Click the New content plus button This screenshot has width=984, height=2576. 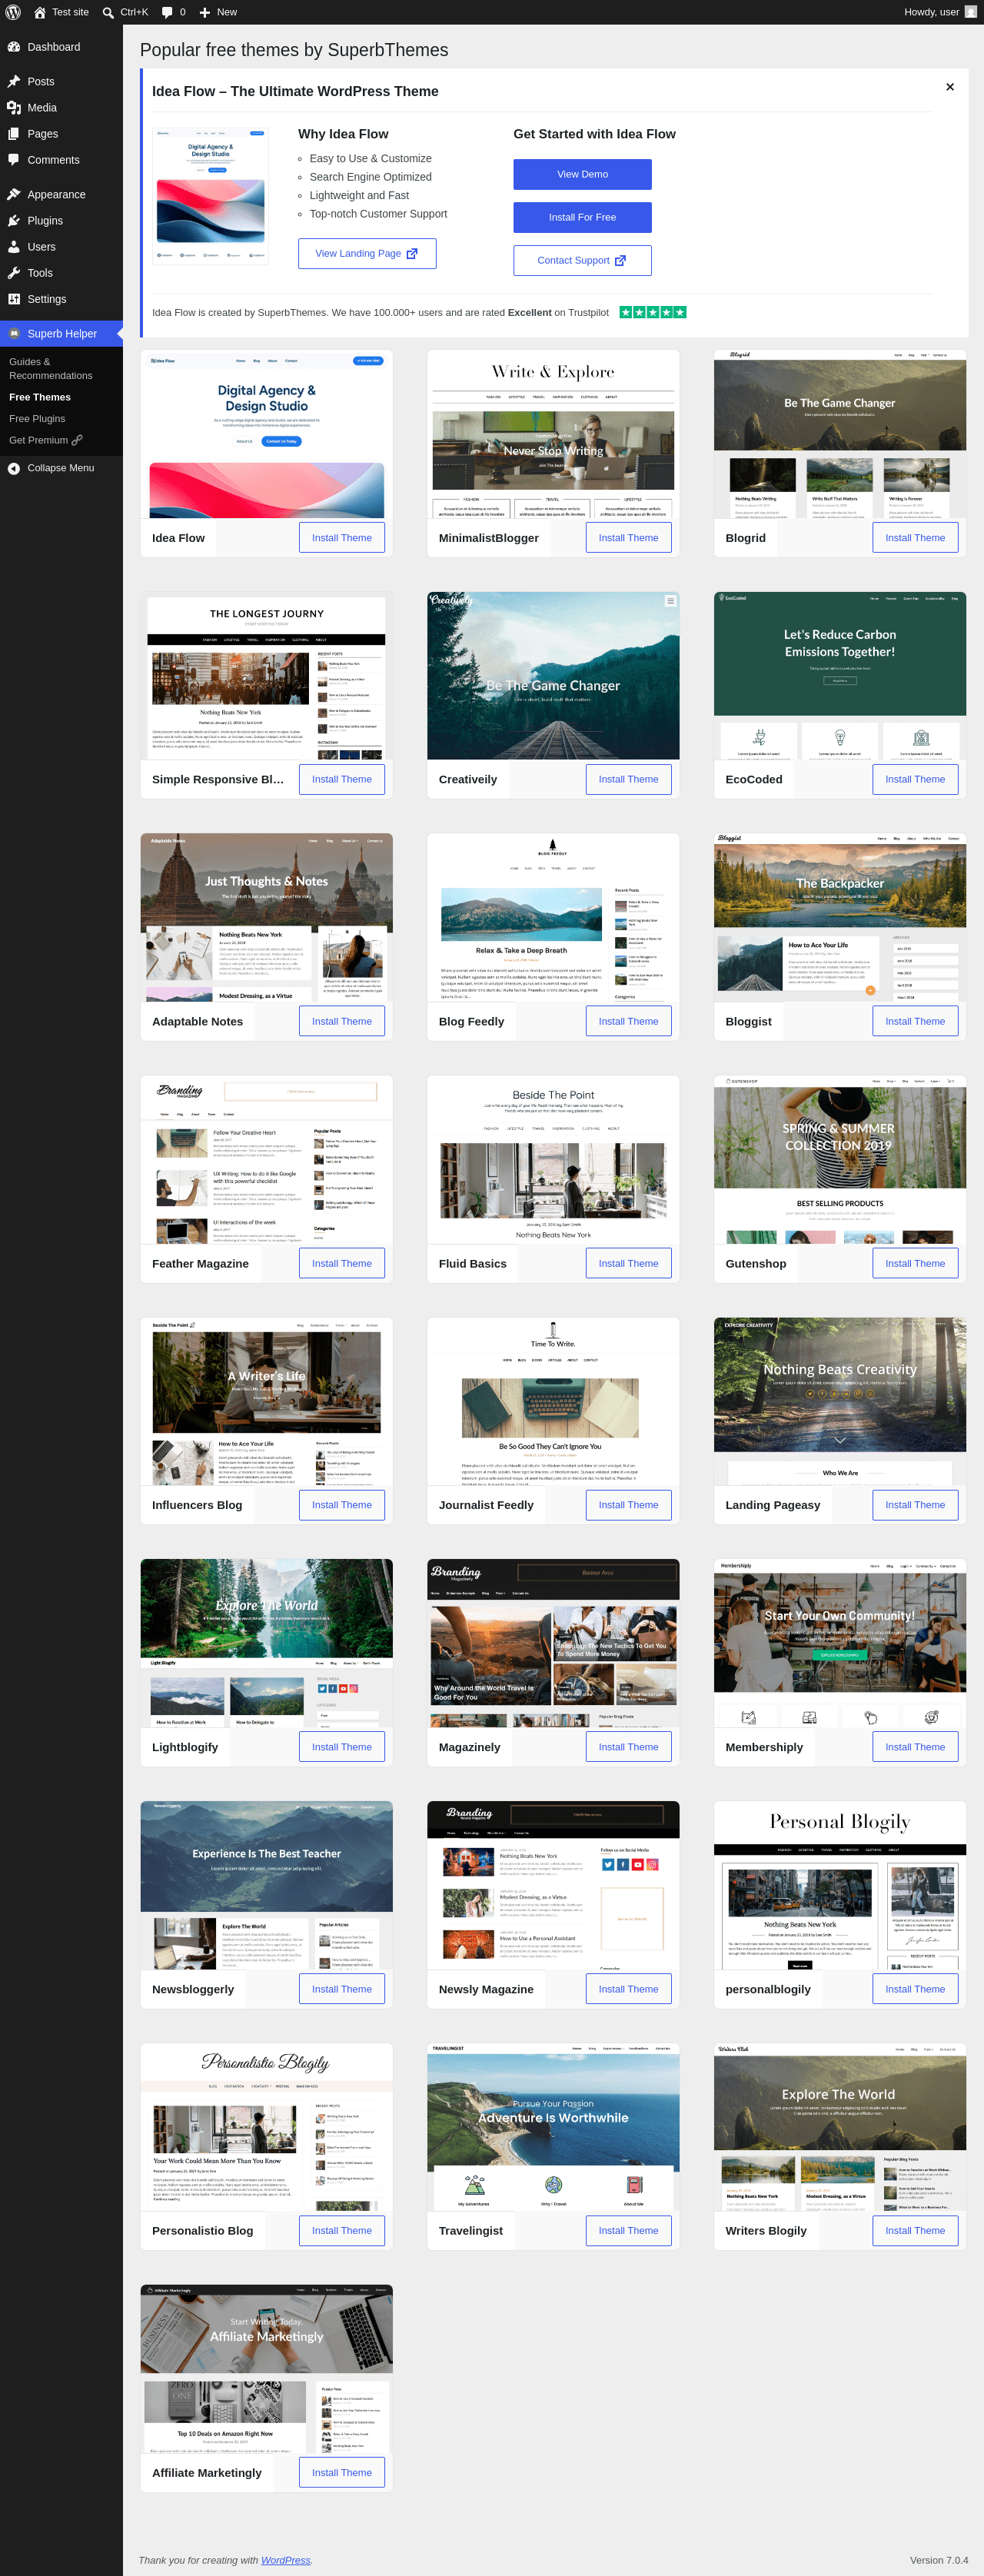click(218, 12)
